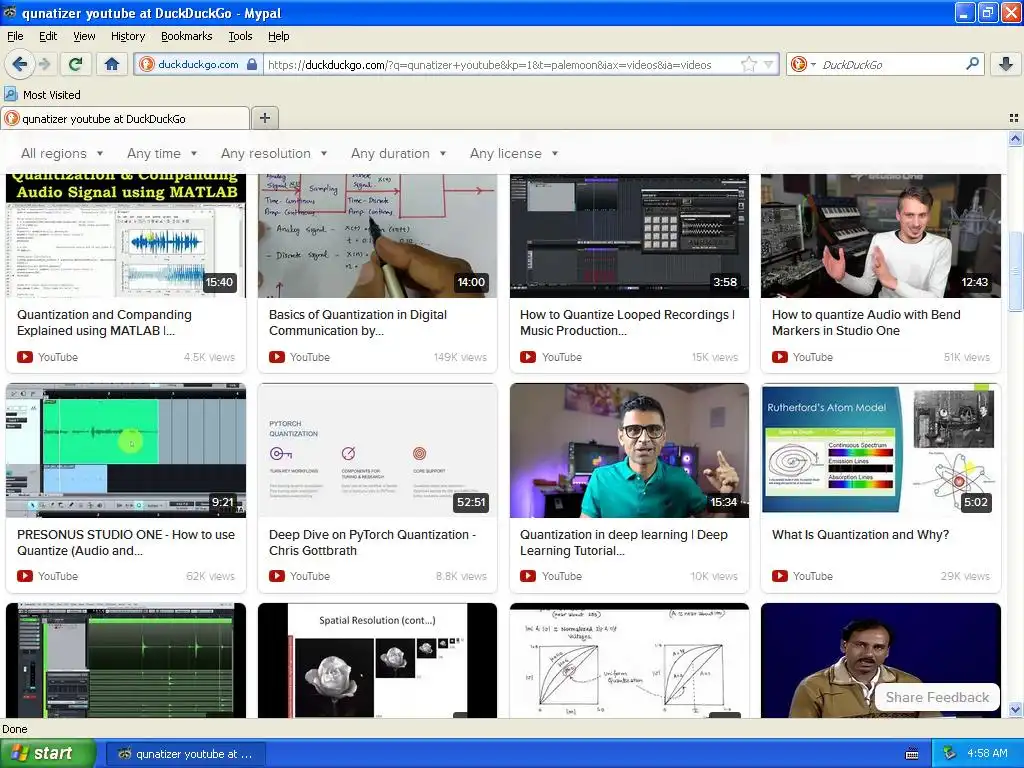Click the Mypal taskbar window button
Image resolution: width=1024 pixels, height=768 pixels.
tap(187, 754)
